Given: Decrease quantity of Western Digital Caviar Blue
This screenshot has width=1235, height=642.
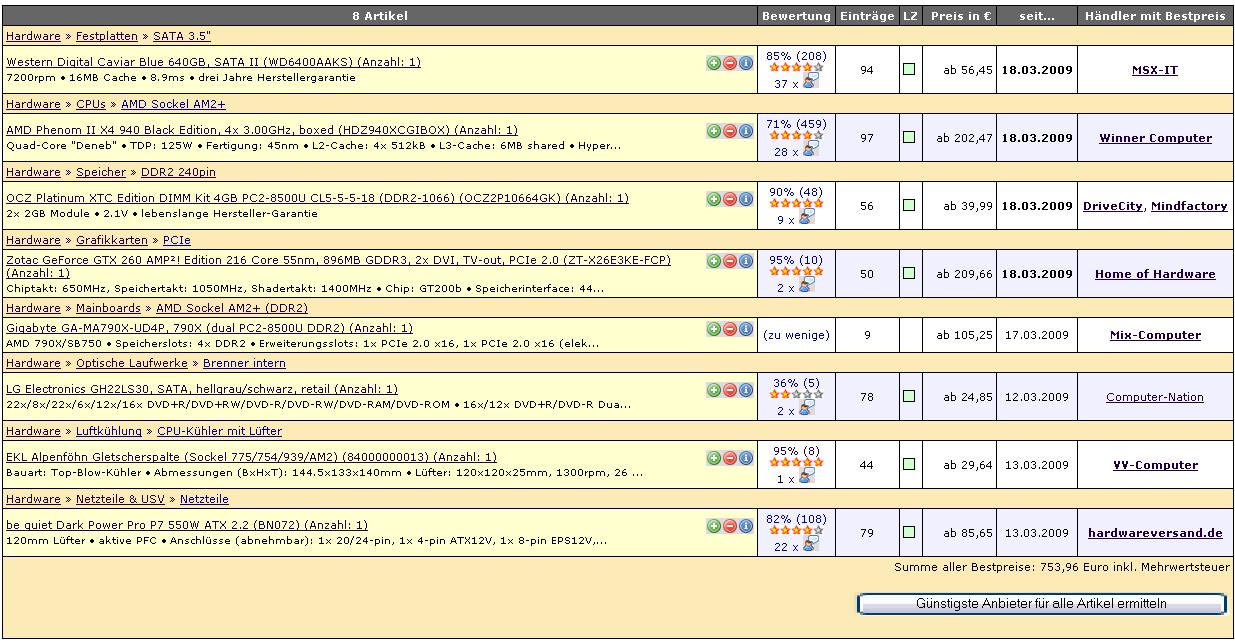Looking at the screenshot, I should pos(729,63).
